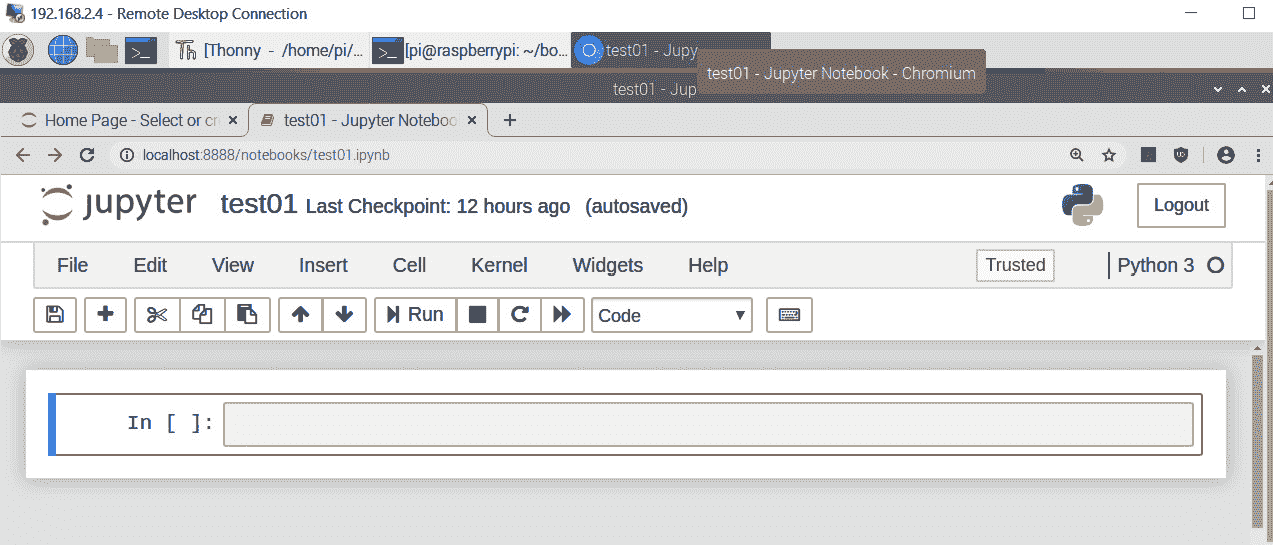This screenshot has width=1273, height=545.
Task: Move selected cell up
Action: tap(300, 315)
